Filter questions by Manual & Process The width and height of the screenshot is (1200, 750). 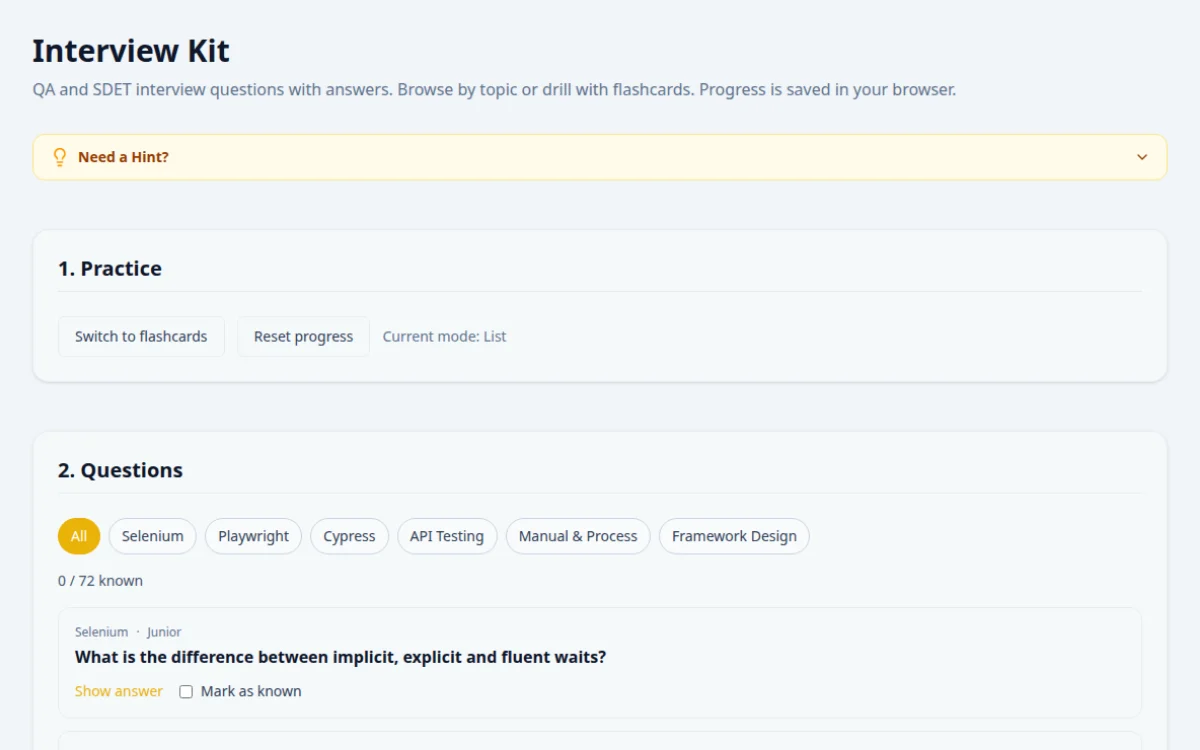[578, 536]
